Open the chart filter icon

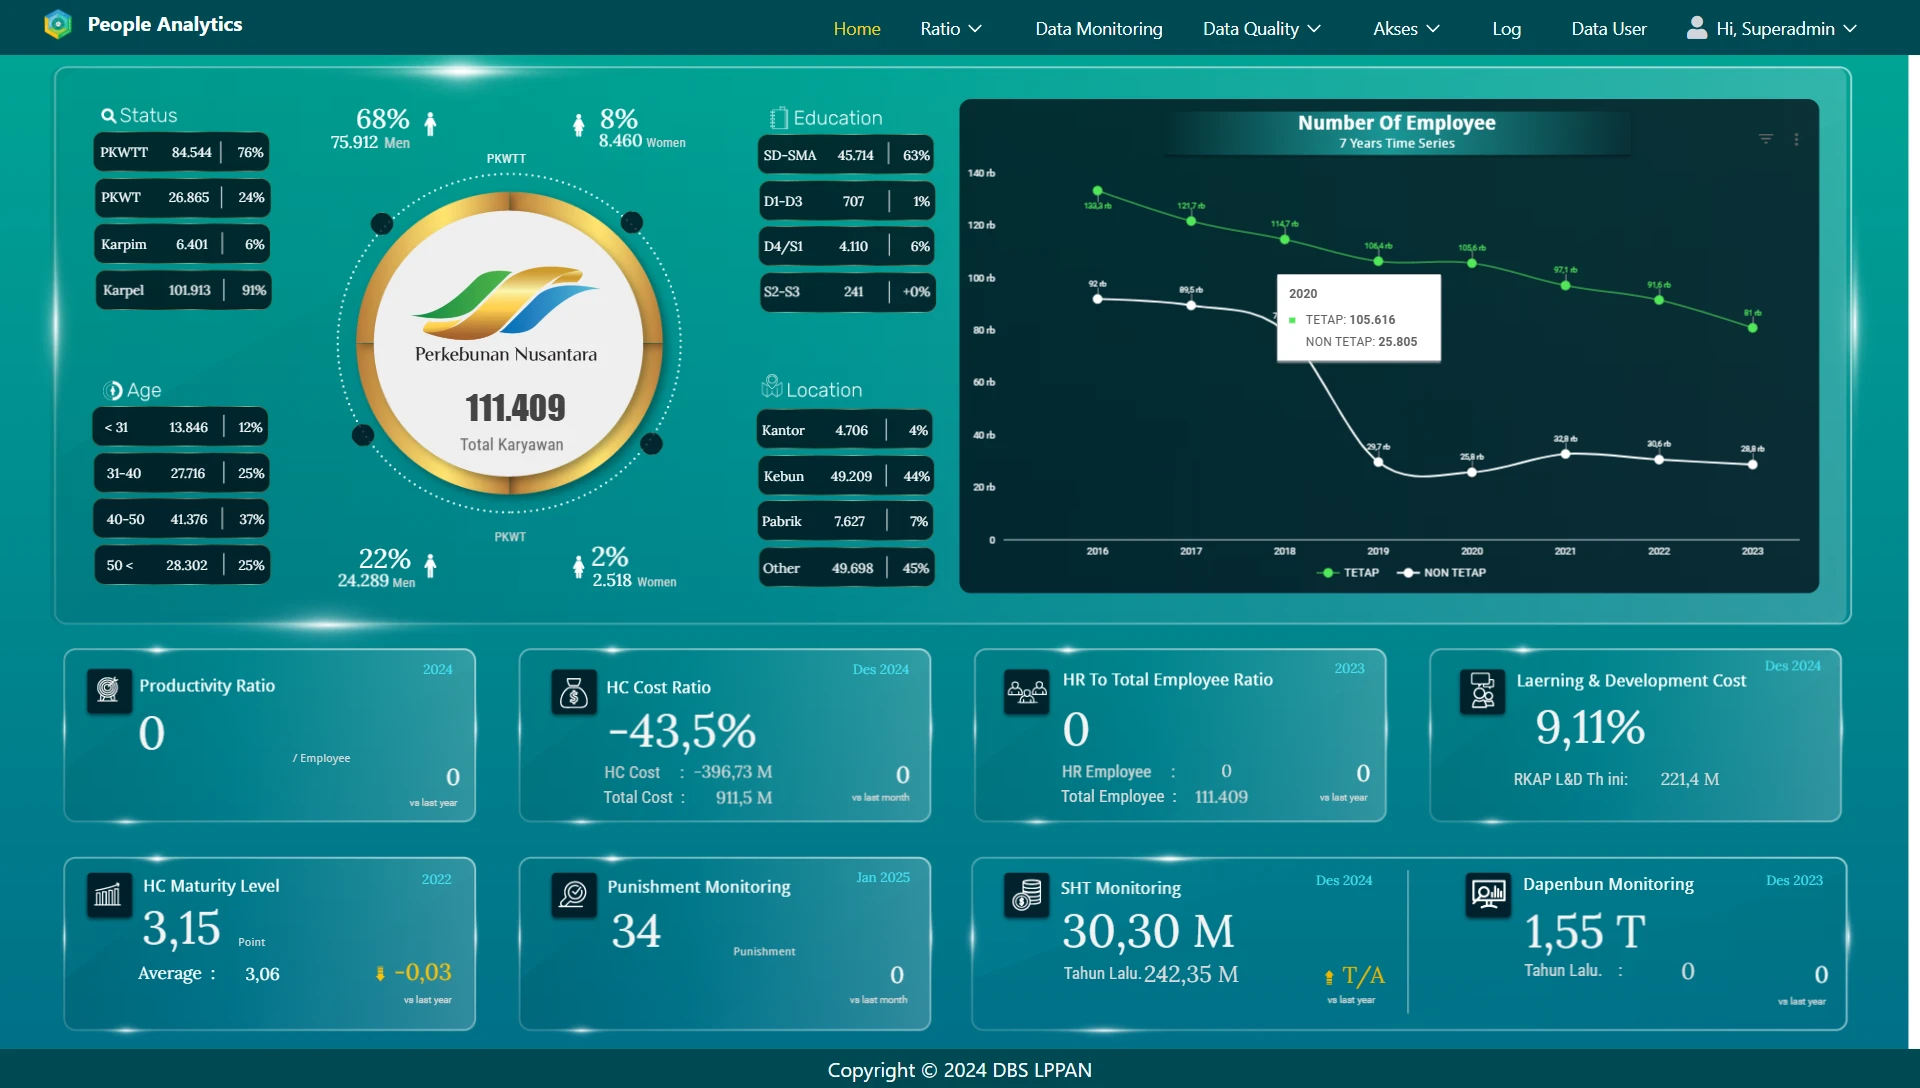tap(1766, 138)
